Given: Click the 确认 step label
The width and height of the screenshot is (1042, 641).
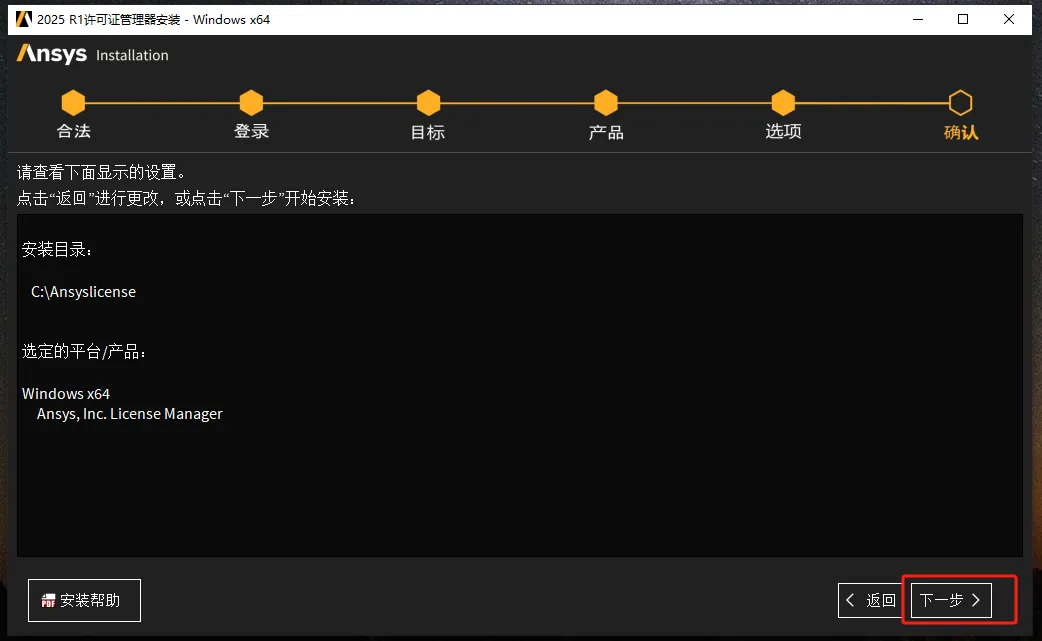Looking at the screenshot, I should tap(961, 132).
